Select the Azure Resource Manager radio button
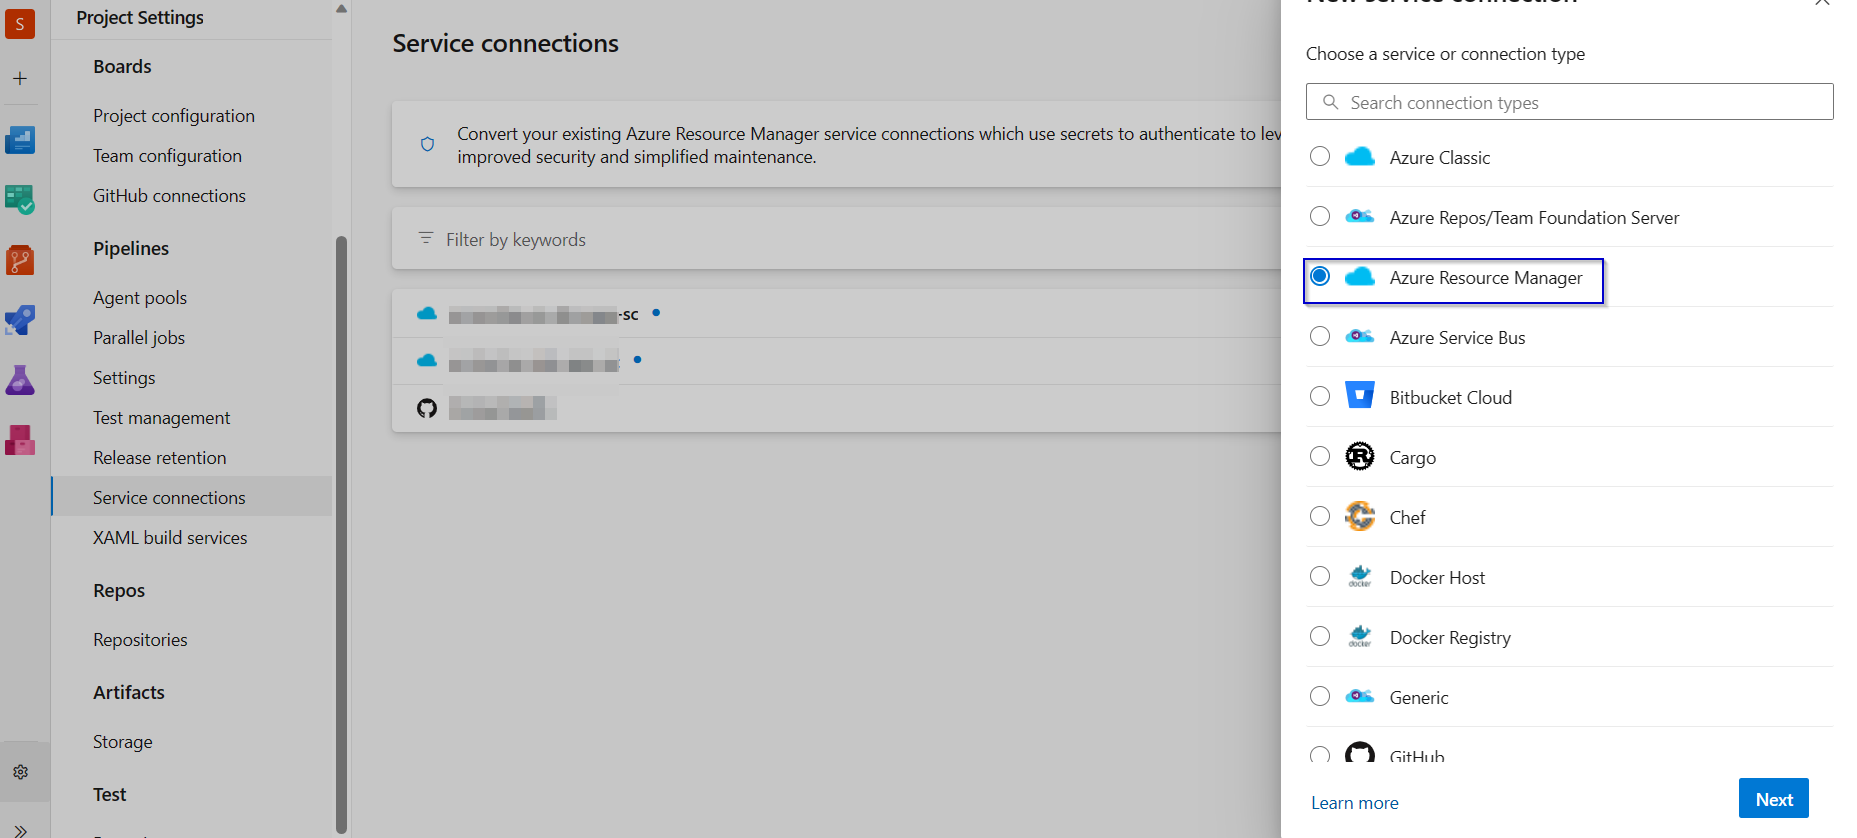1857x838 pixels. pyautogui.click(x=1320, y=276)
